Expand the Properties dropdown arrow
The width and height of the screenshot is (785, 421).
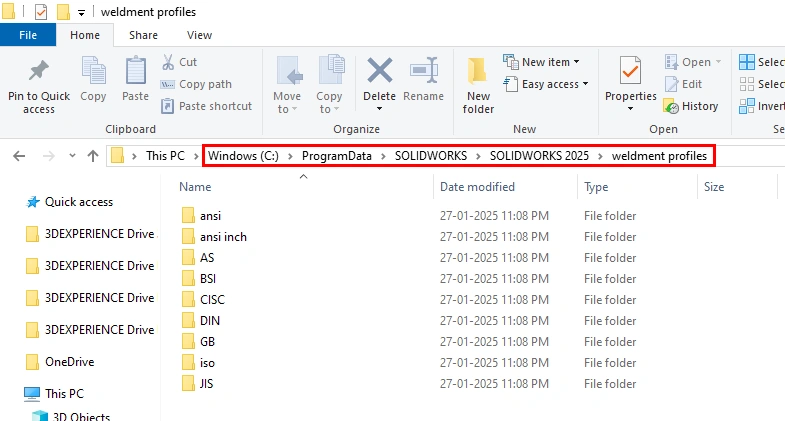point(630,109)
